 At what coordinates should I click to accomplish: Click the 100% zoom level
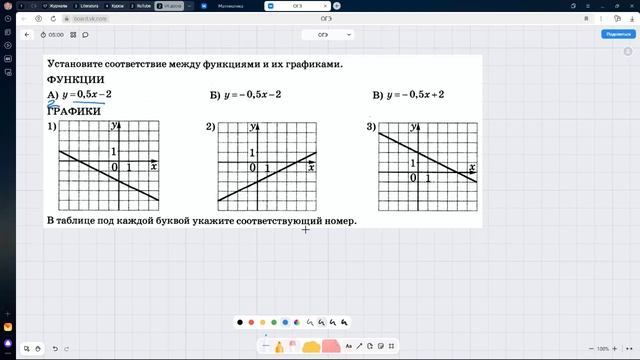(x=603, y=349)
